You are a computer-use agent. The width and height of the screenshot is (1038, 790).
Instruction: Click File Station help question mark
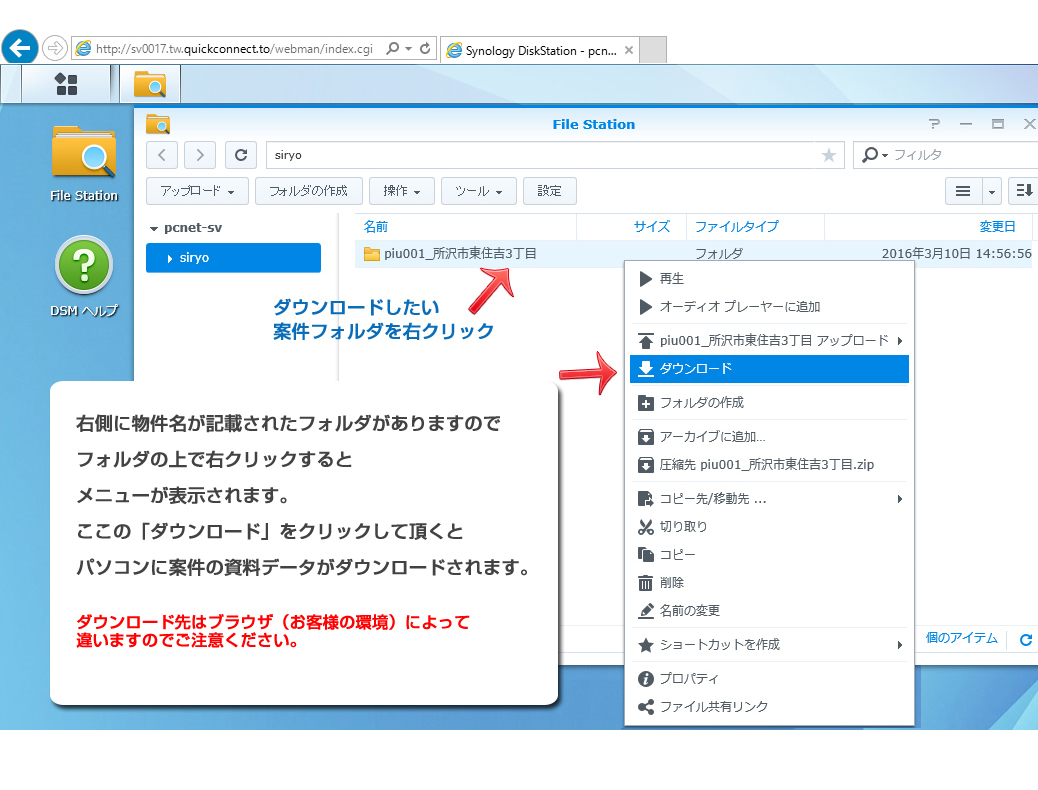coord(934,124)
